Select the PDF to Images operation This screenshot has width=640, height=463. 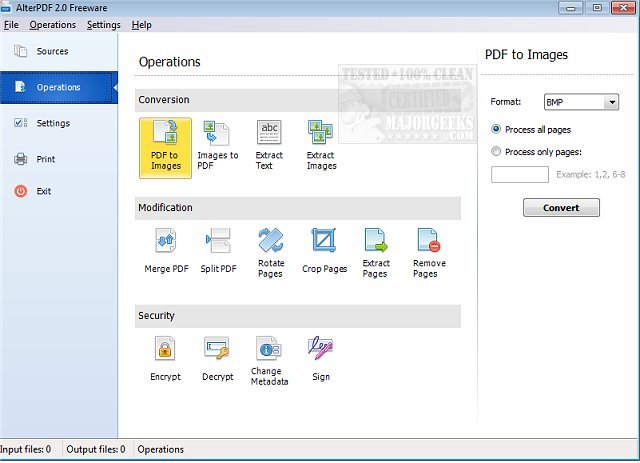click(166, 146)
